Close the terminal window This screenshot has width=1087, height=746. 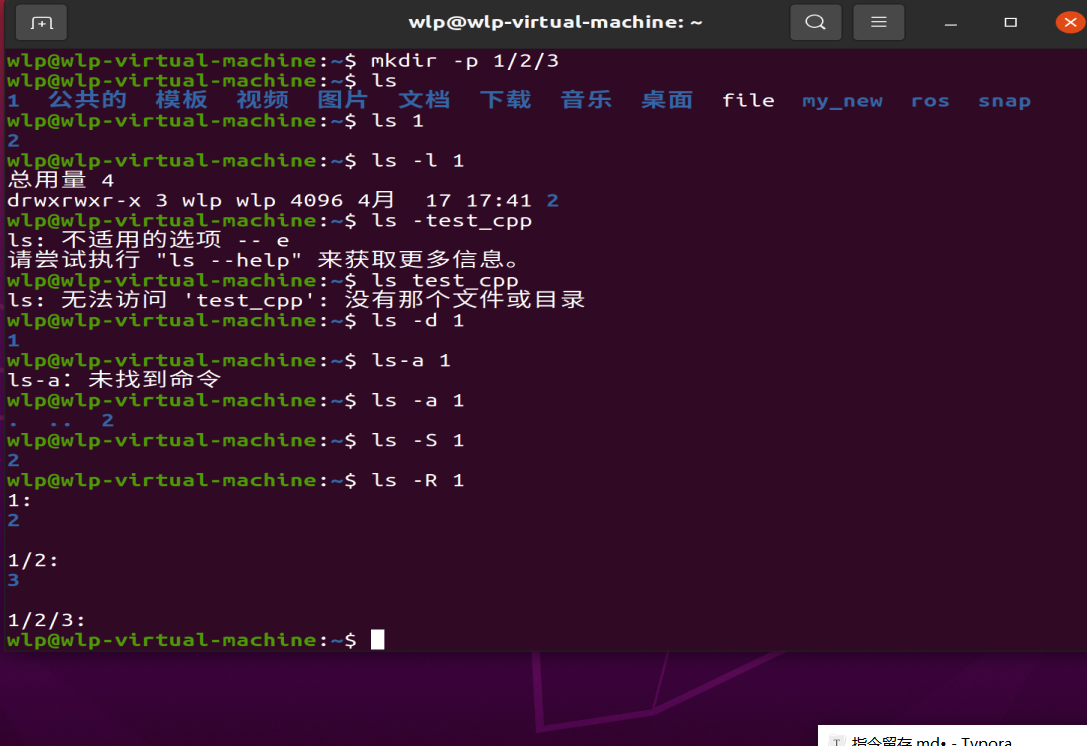[x=1066, y=22]
